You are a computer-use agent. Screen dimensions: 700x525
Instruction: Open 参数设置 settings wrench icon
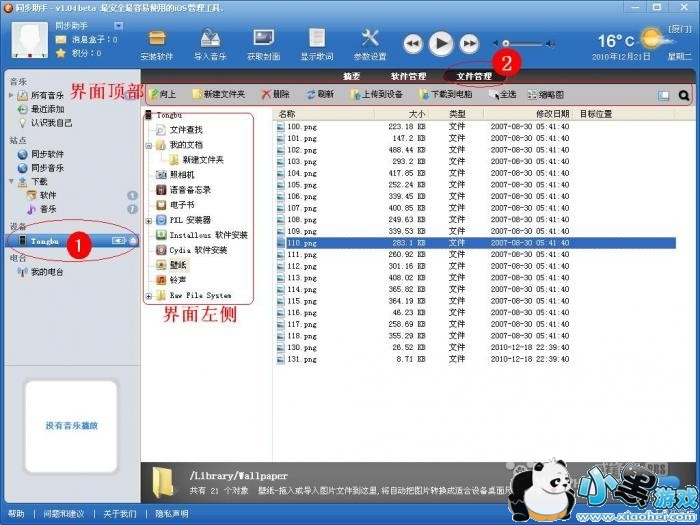pos(370,45)
